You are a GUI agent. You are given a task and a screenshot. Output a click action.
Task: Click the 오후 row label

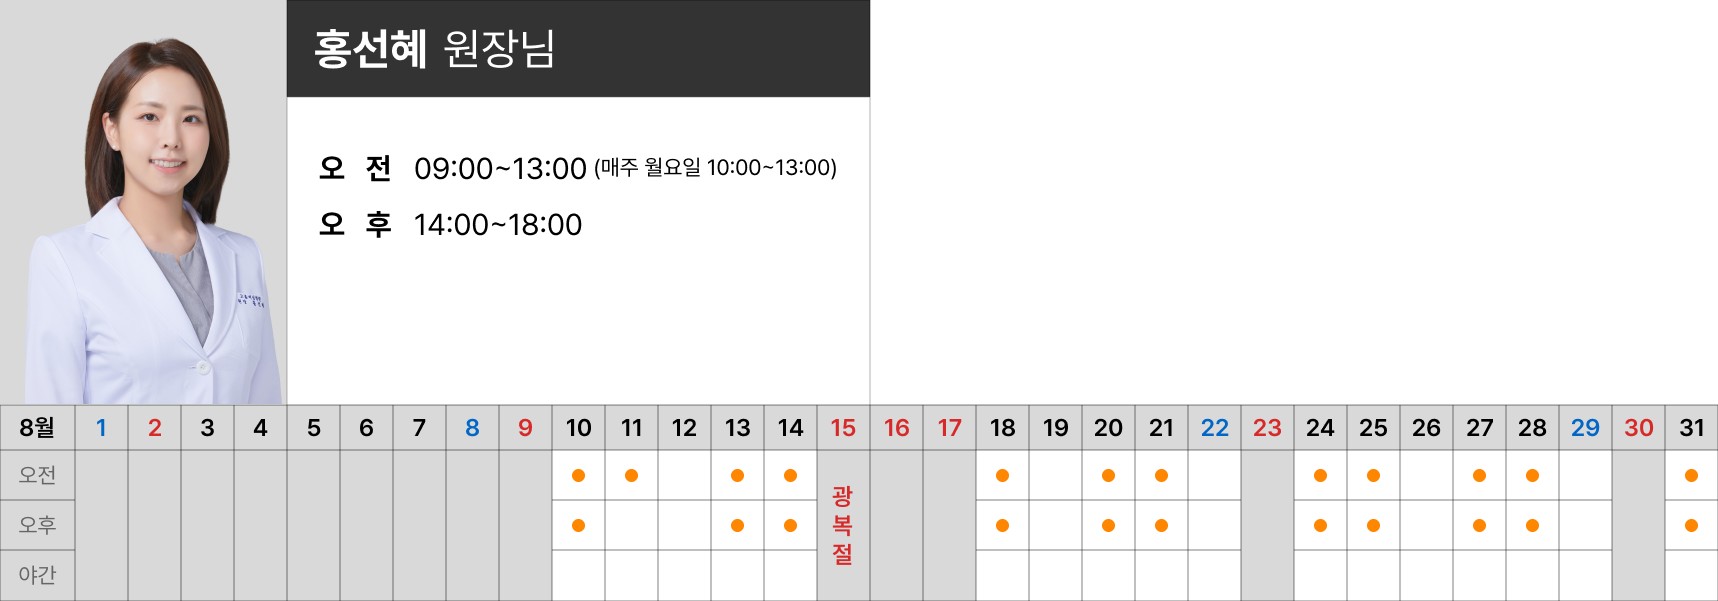37,525
